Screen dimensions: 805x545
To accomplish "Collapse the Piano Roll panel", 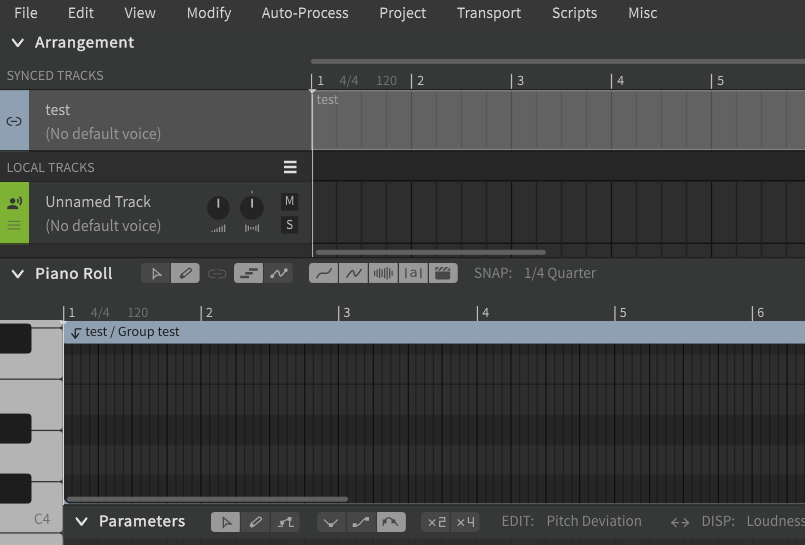I will [18, 274].
